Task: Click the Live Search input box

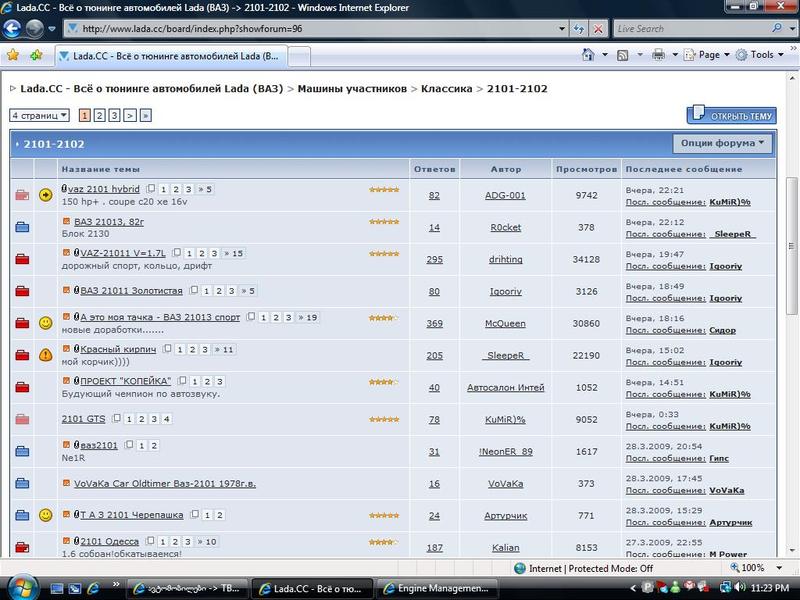Action: pyautogui.click(x=693, y=29)
